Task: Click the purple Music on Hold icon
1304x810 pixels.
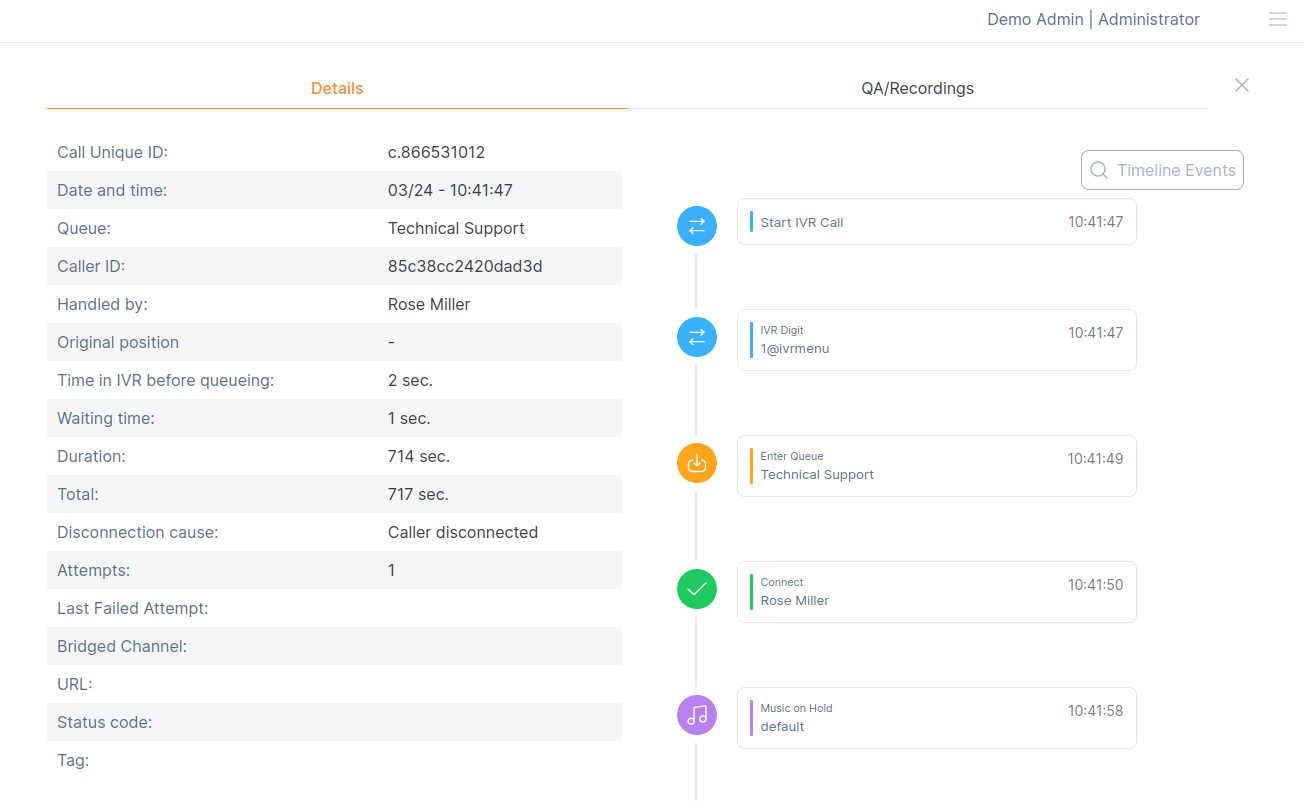Action: tap(697, 715)
